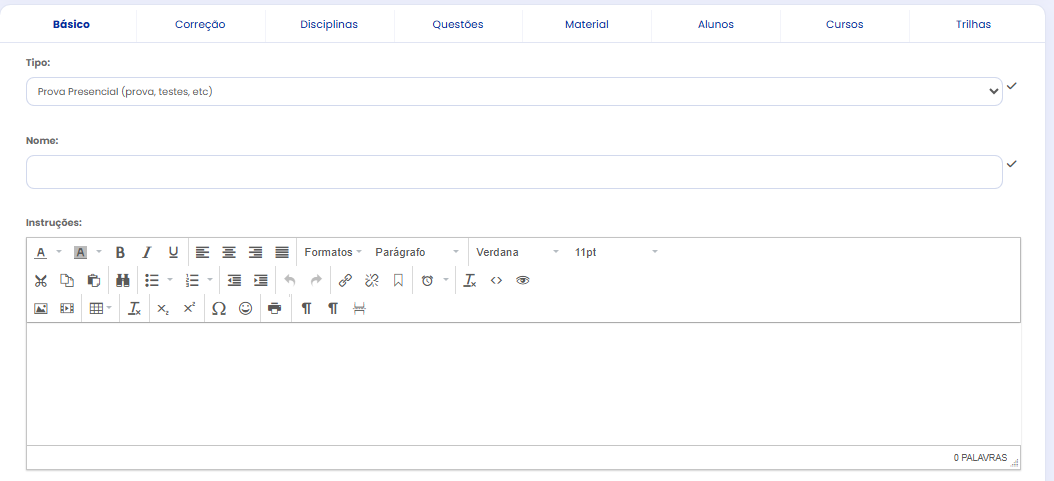This screenshot has width=1054, height=481.
Task: Toggle italic formatting
Action: [x=146, y=252]
